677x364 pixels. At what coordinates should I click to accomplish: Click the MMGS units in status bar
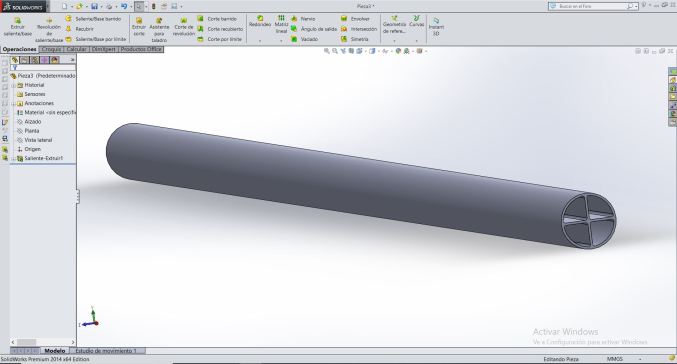point(614,359)
